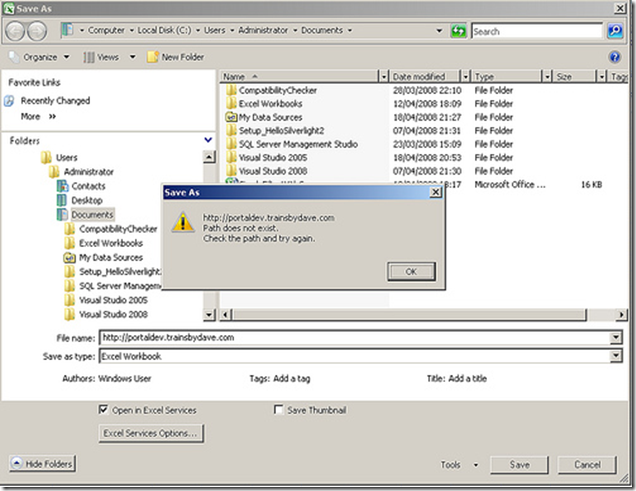Click Setup_HelloSilverlight2 folder icon in the file list
Screen dimensions: 636x491
pyautogui.click(x=231, y=131)
